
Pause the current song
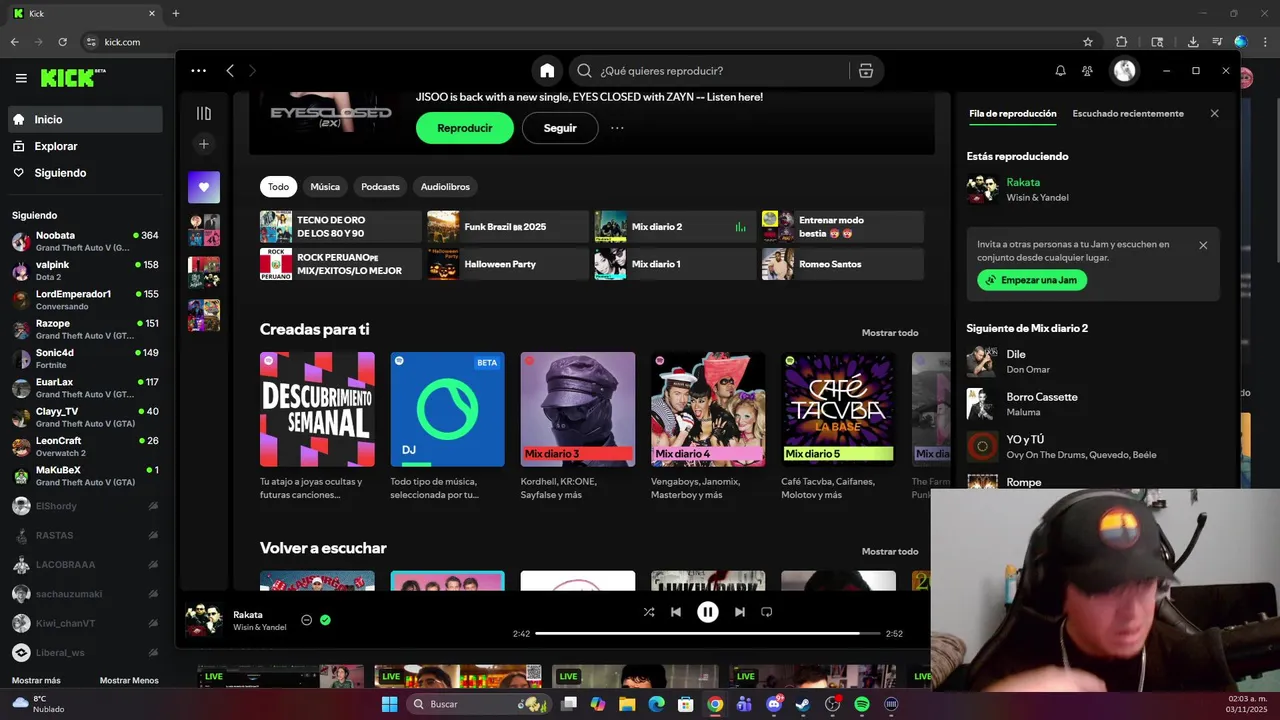coord(708,612)
